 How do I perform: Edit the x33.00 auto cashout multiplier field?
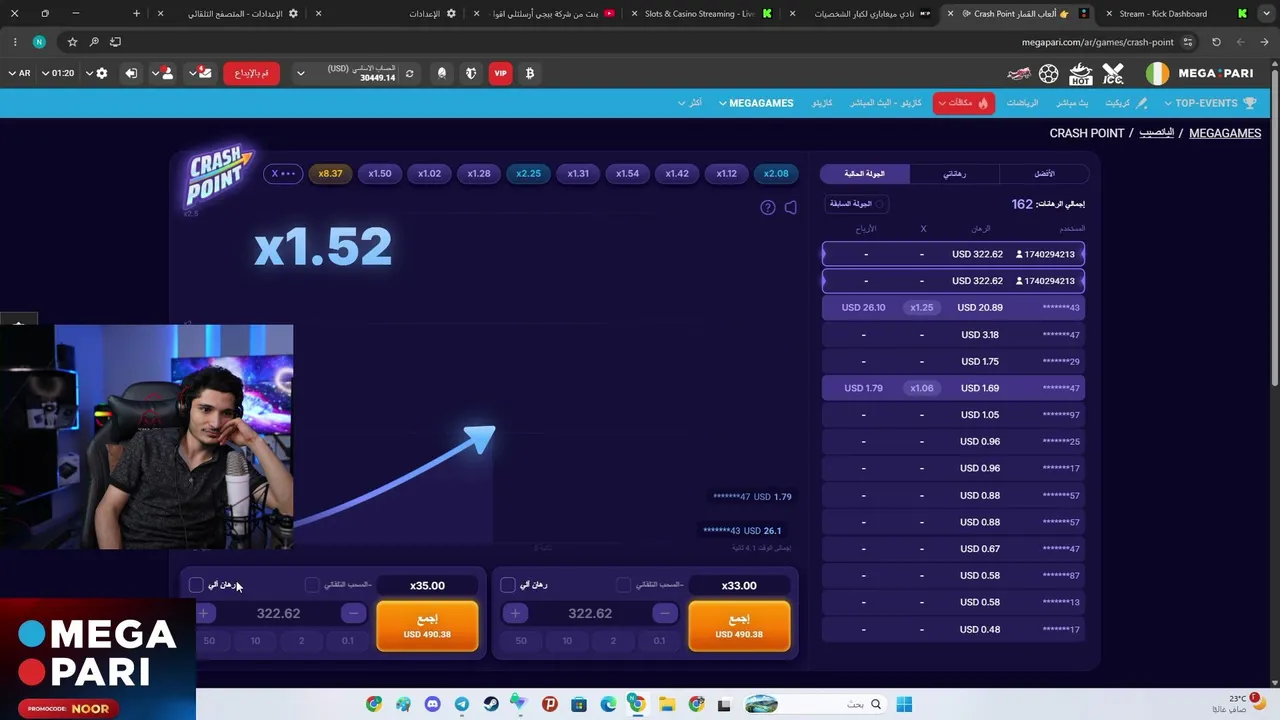739,585
